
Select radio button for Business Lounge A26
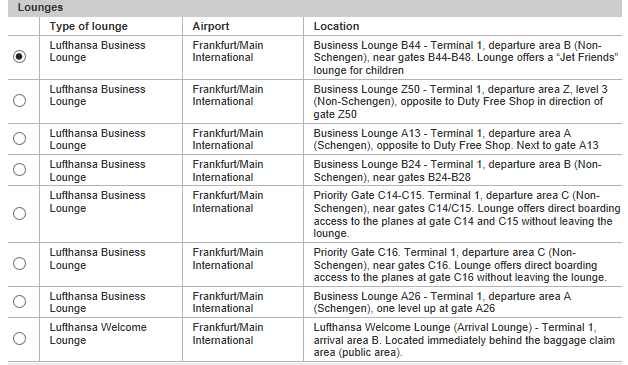(x=19, y=301)
